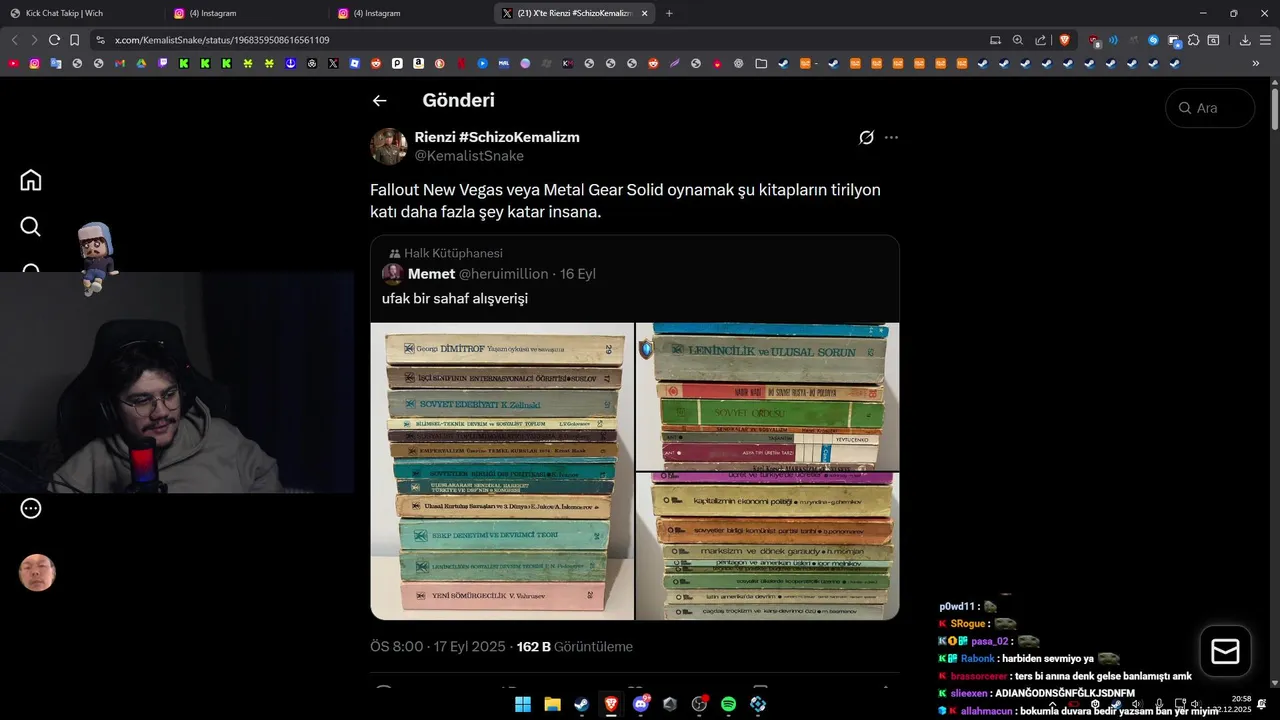This screenshot has height=720, width=1280.
Task: Open the zoom magnifier in address bar
Action: [x=1018, y=40]
